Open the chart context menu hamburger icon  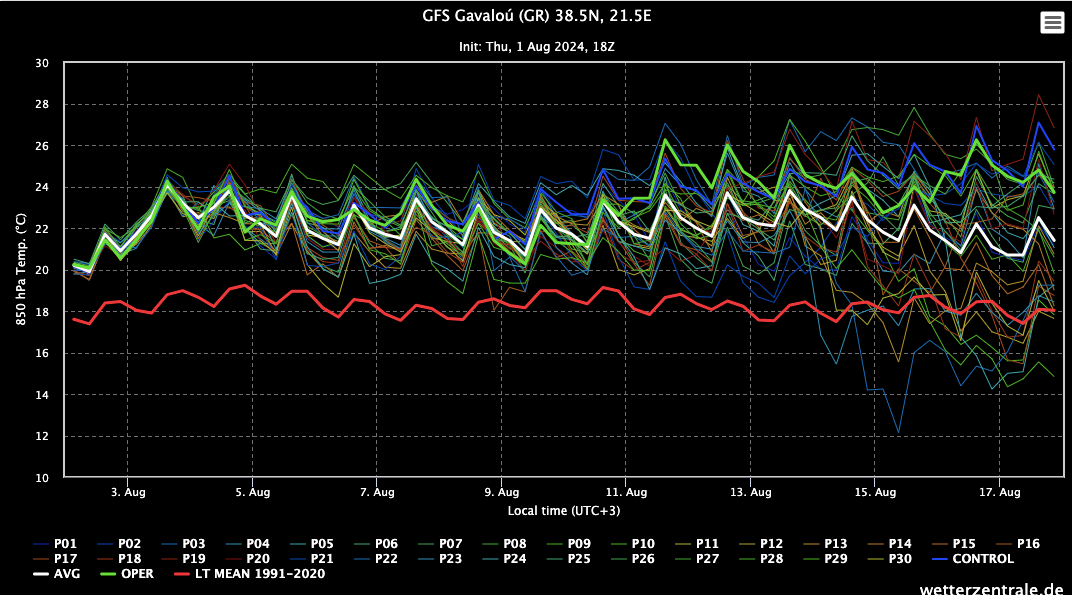click(1052, 22)
